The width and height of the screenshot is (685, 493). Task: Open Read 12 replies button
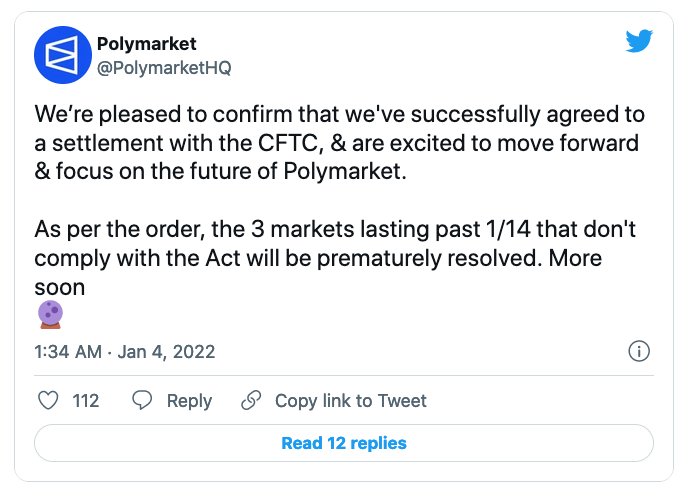tap(344, 443)
